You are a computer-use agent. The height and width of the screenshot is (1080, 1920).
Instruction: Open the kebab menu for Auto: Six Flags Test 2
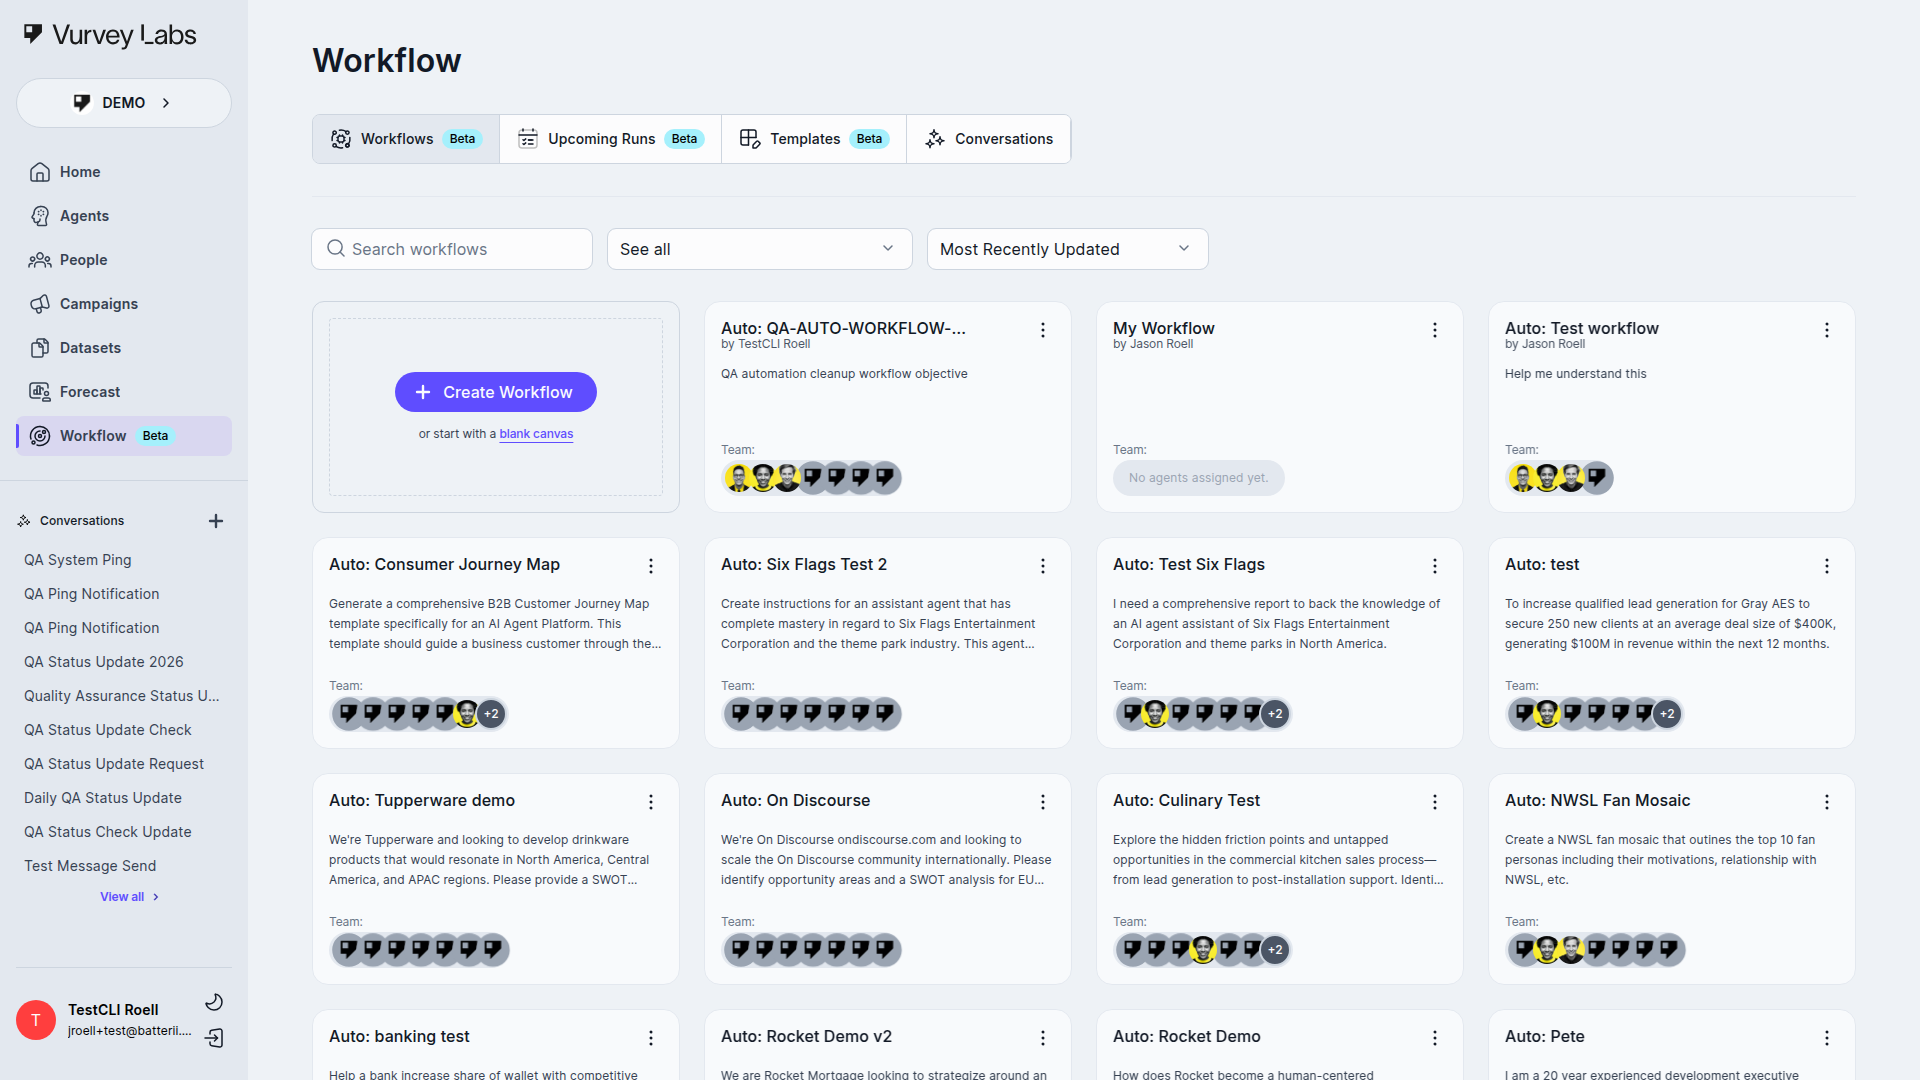(1043, 566)
